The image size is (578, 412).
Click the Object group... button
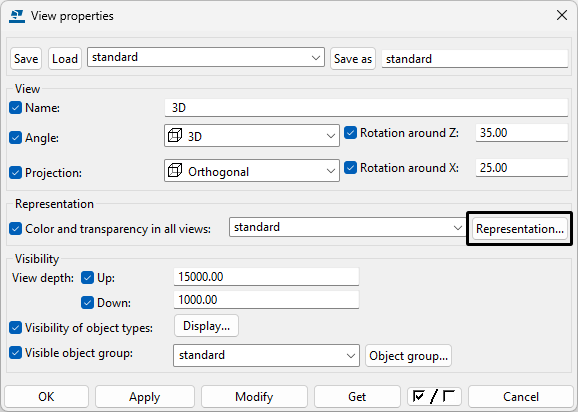click(408, 356)
